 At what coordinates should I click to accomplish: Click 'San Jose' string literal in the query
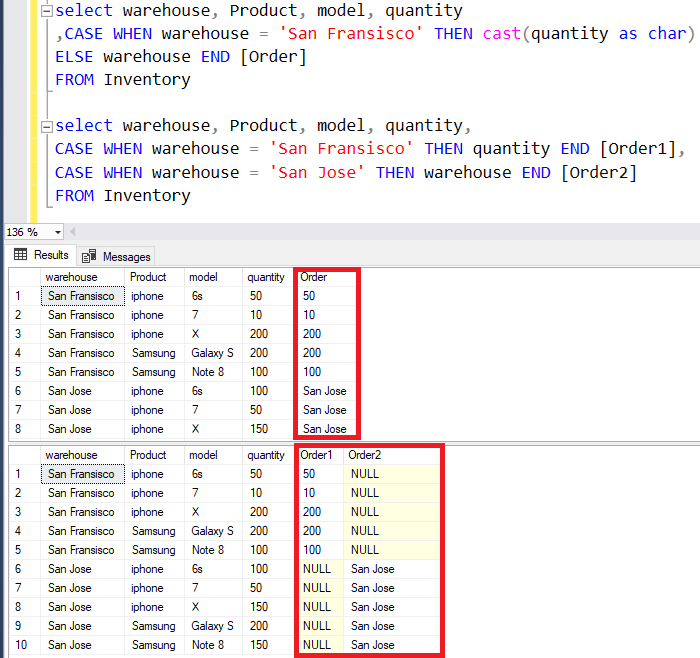tap(317, 173)
